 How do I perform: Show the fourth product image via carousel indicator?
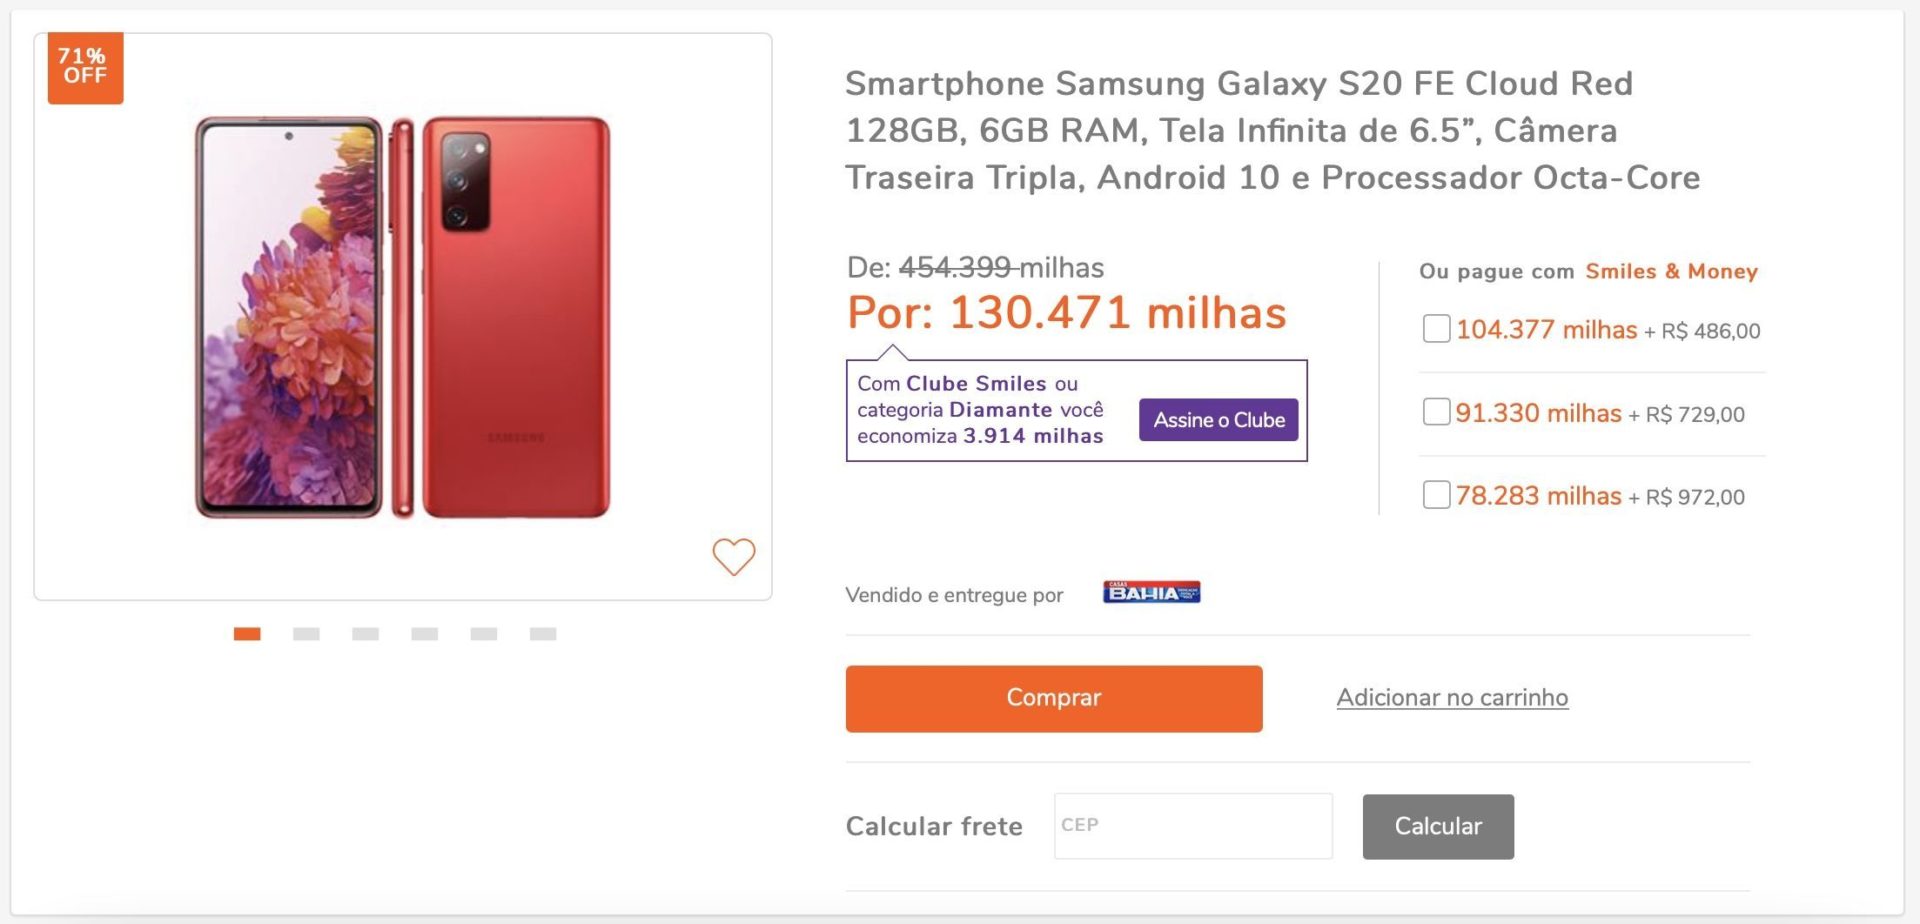pos(424,634)
